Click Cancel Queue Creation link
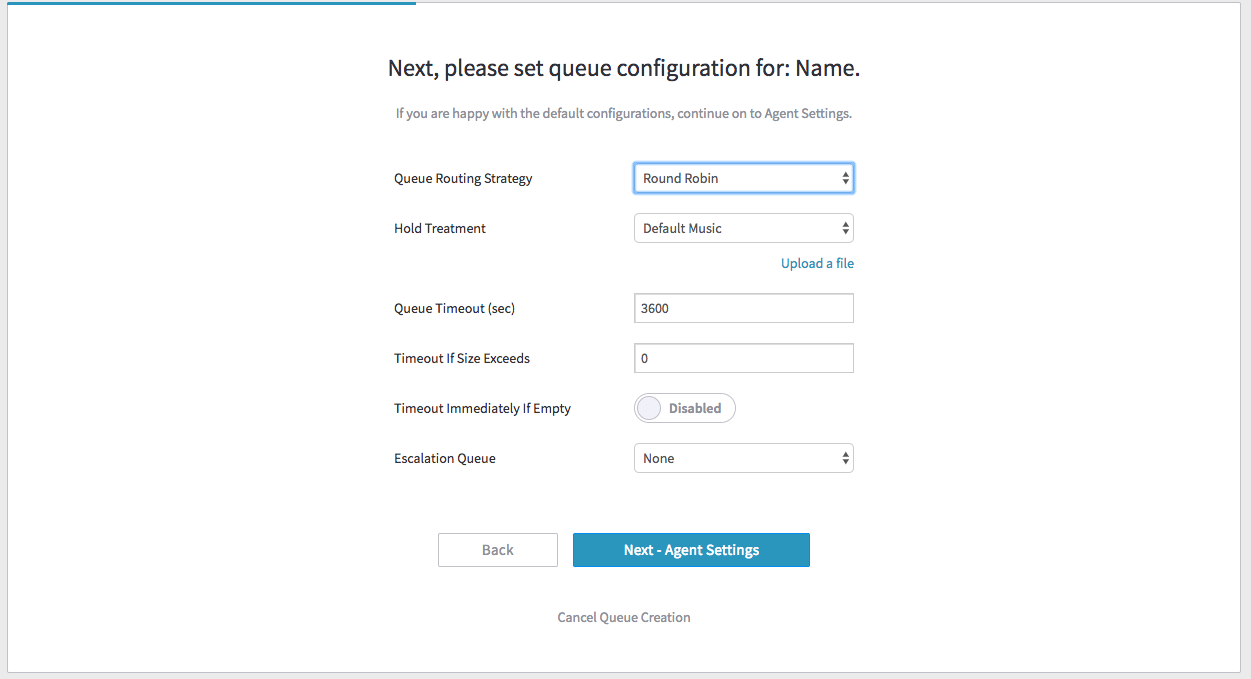This screenshot has height=679, width=1251. 624,617
